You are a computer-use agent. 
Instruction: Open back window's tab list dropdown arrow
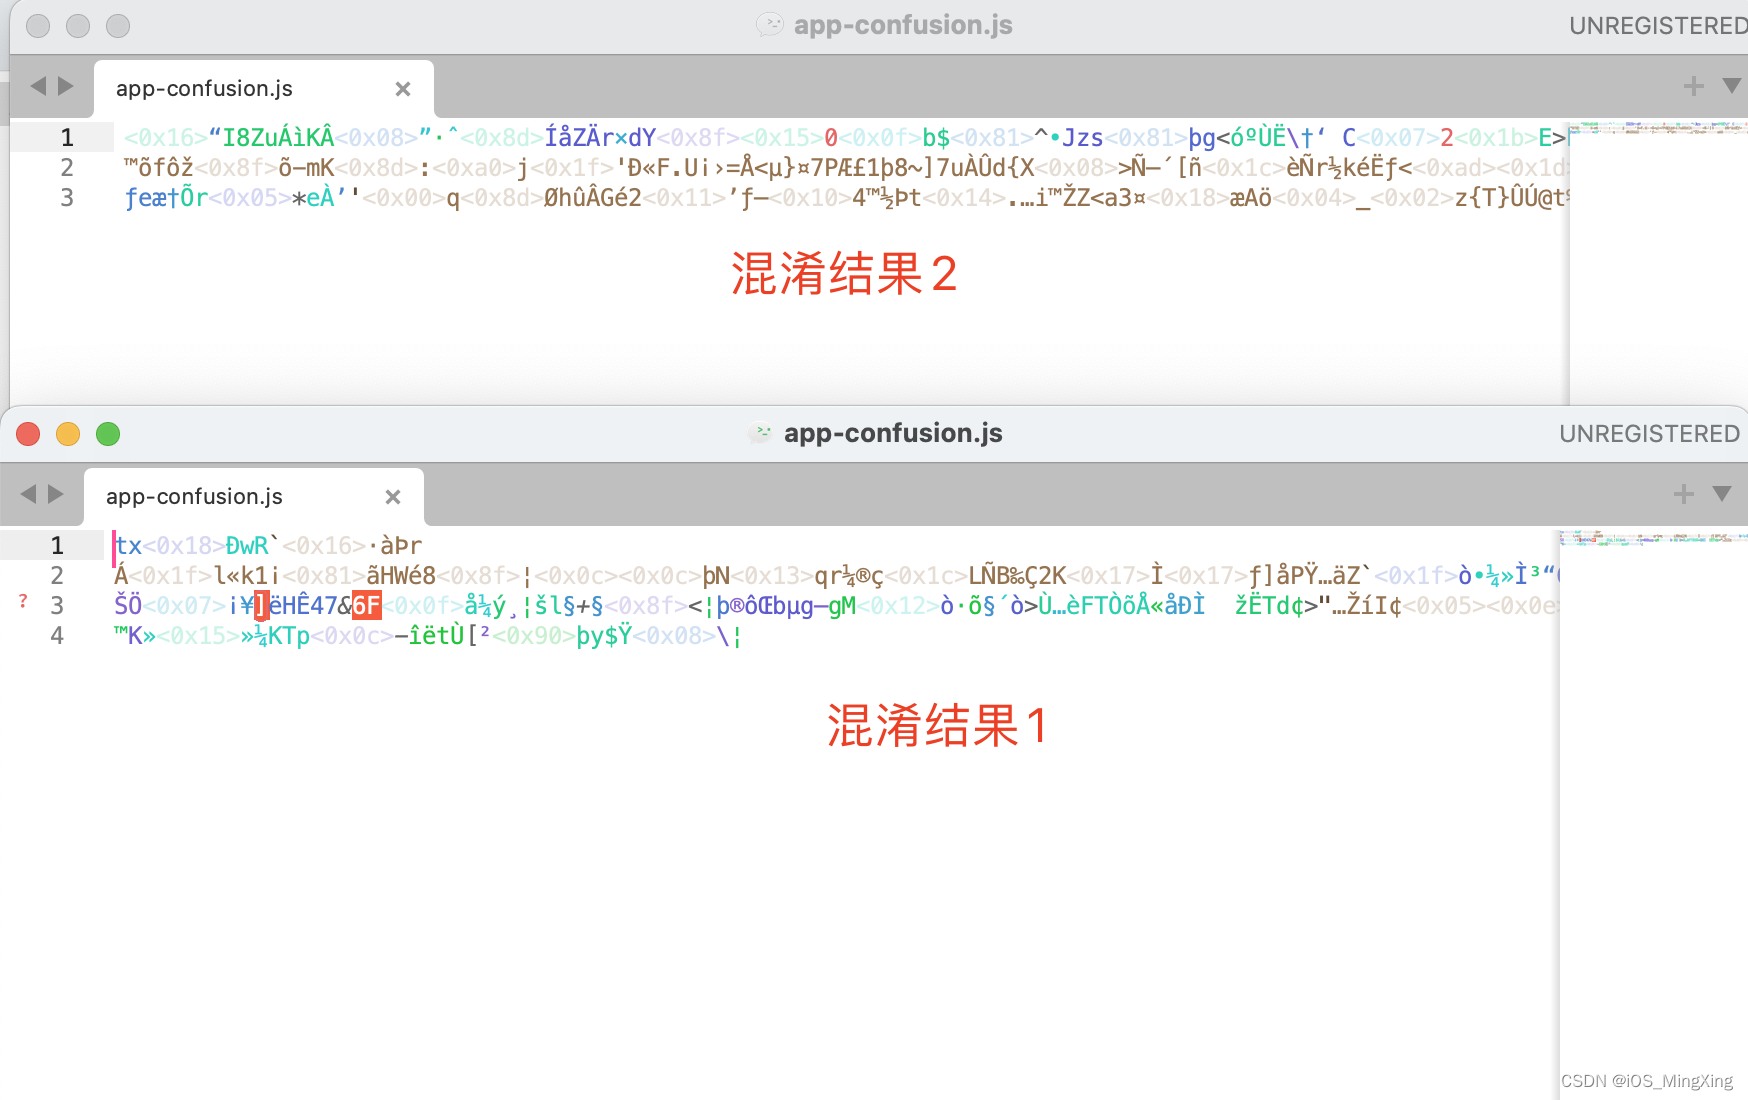pyautogui.click(x=1732, y=86)
